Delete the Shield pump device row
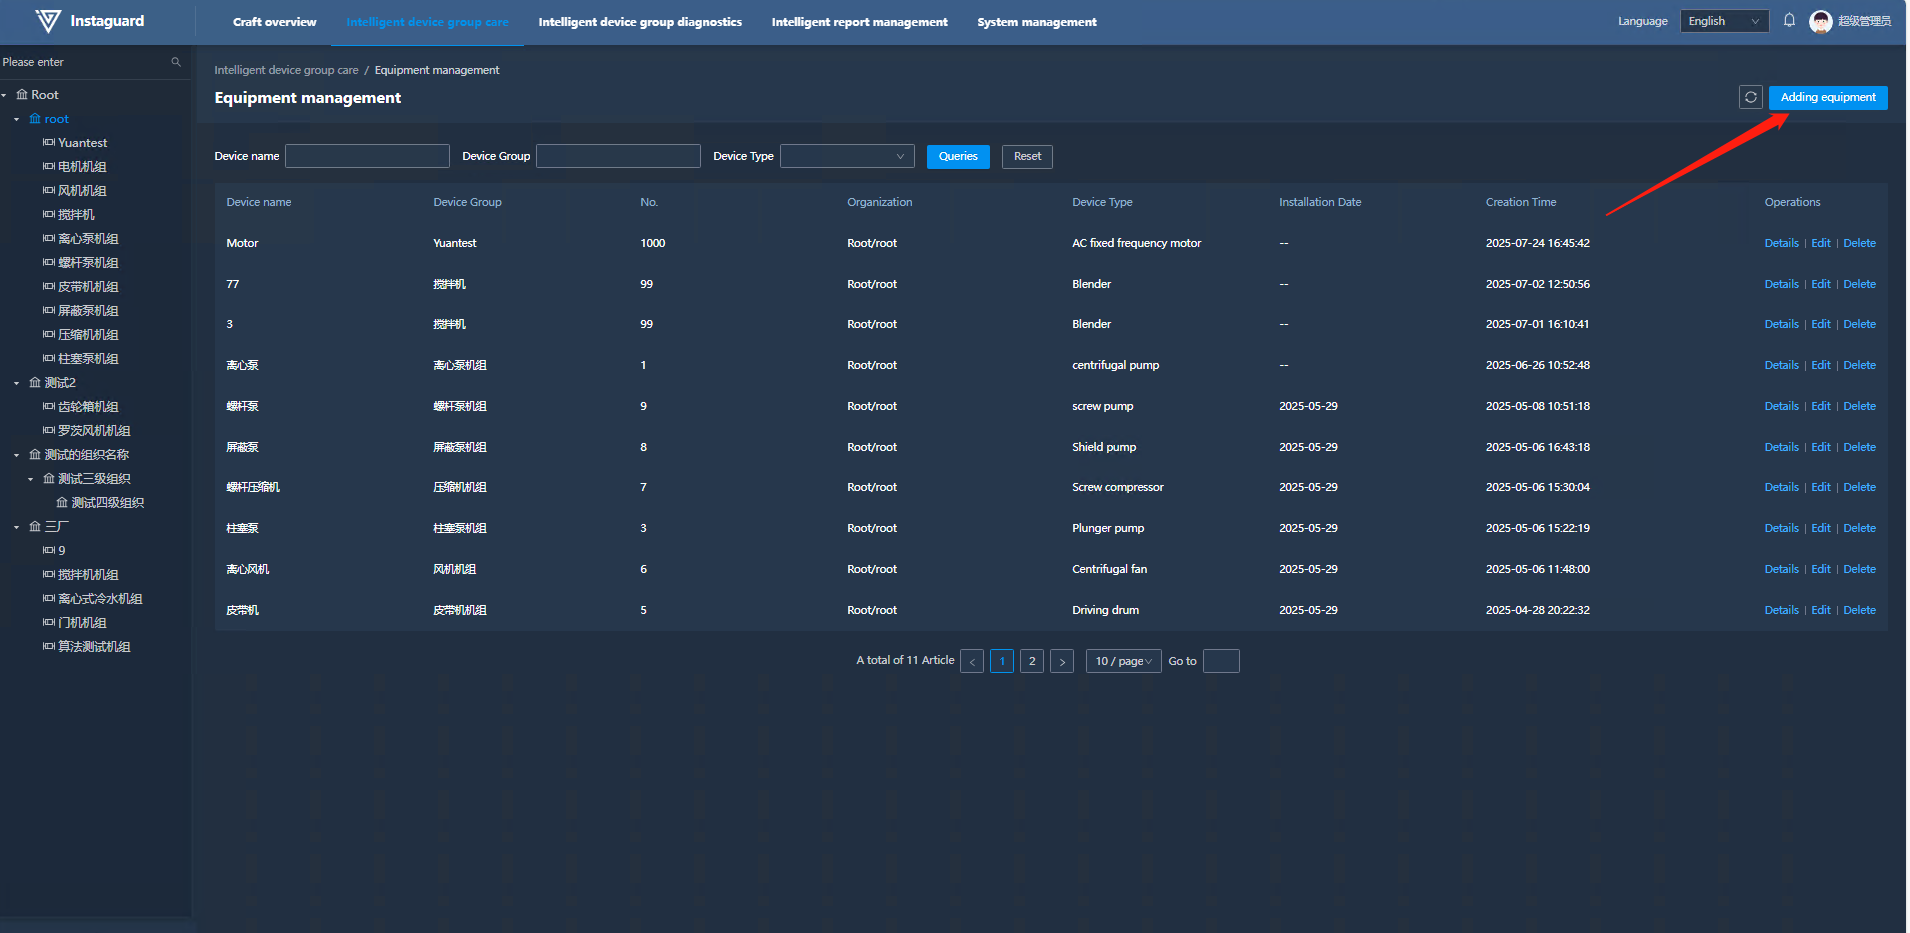This screenshot has width=1910, height=933. click(x=1859, y=447)
